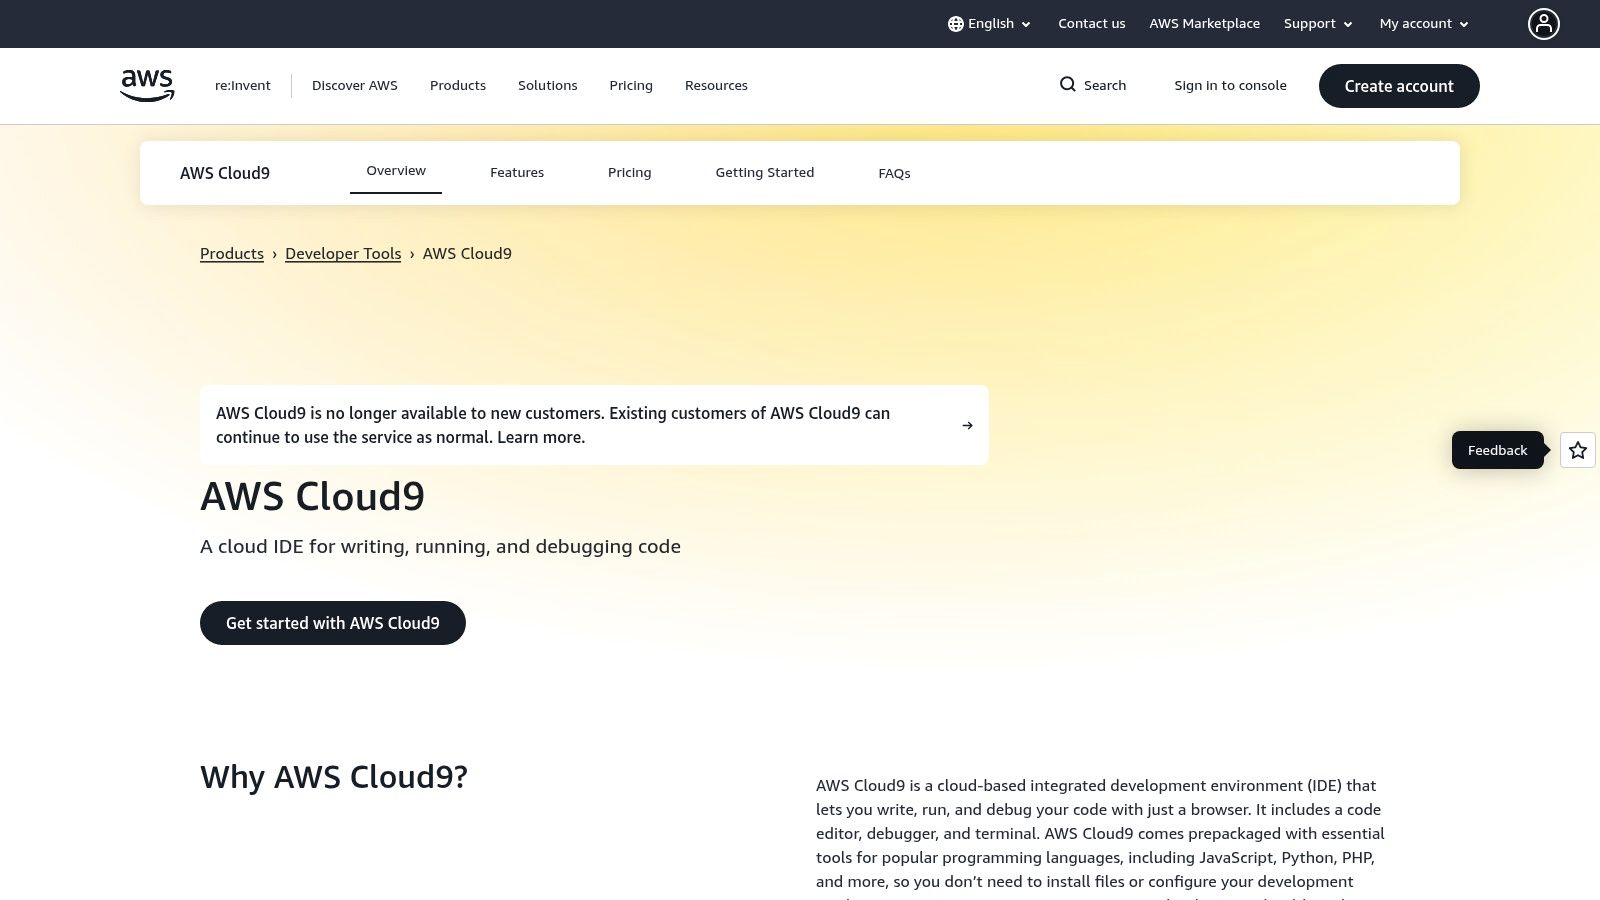Click the arrow inside the Cloud9 notice banner
Image resolution: width=1600 pixels, height=900 pixels.
tap(966, 425)
